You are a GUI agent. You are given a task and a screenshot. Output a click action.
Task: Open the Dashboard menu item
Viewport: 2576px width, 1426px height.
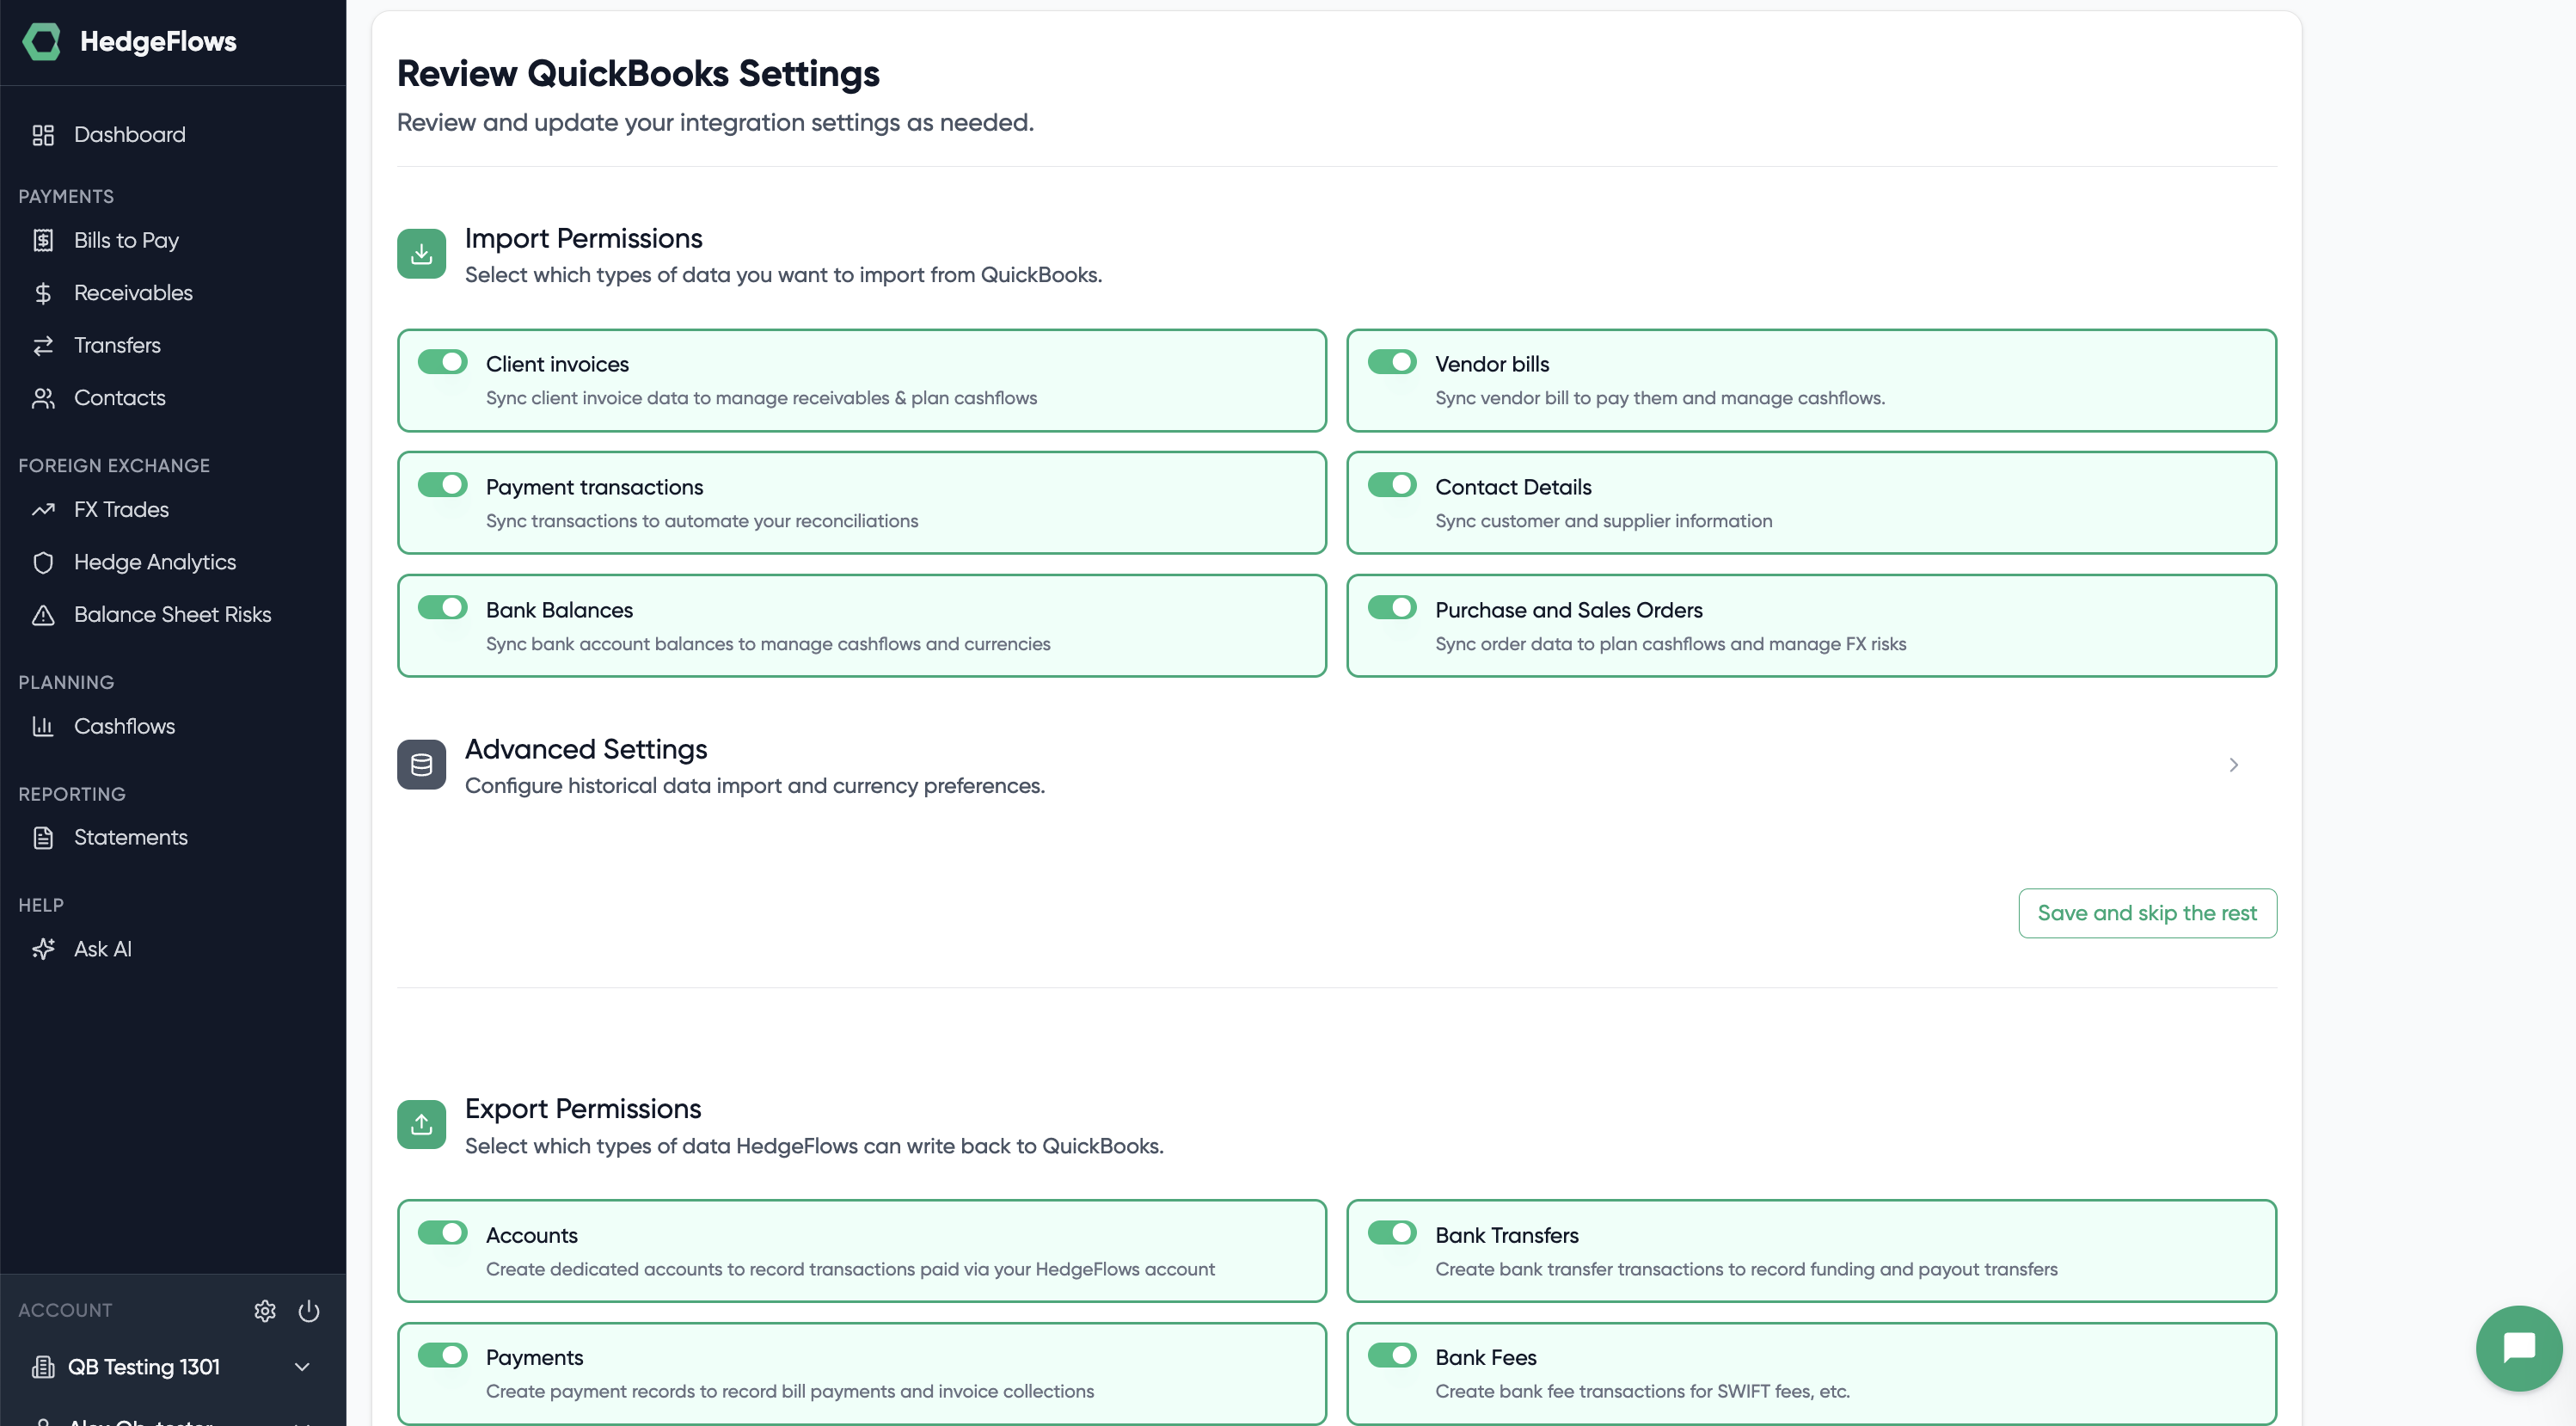(129, 134)
